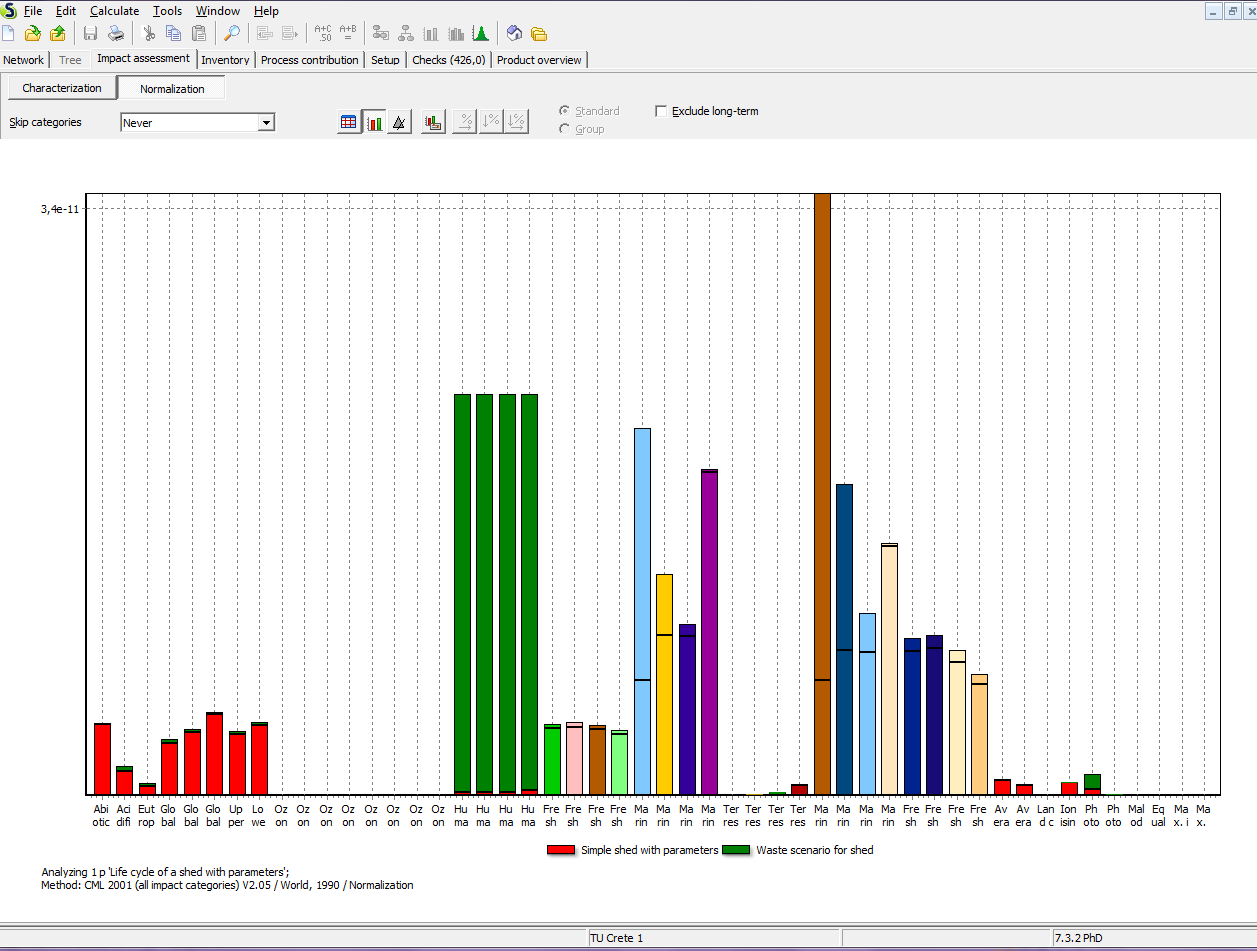This screenshot has height=951, width=1257.
Task: Click the 'TU Crete 1' status bar text
Action: click(617, 938)
